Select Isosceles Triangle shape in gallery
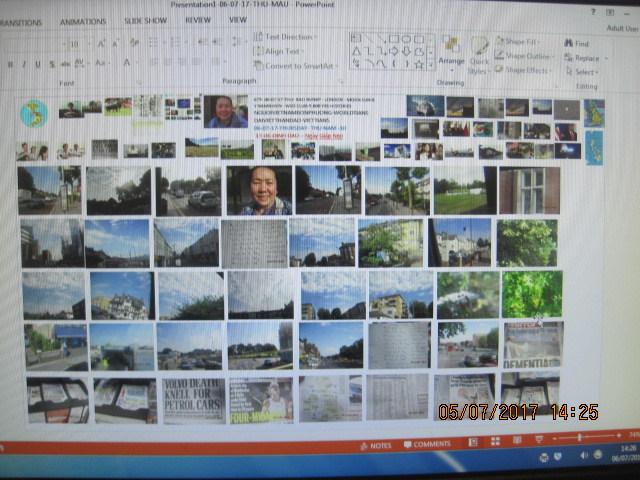 tap(356, 51)
